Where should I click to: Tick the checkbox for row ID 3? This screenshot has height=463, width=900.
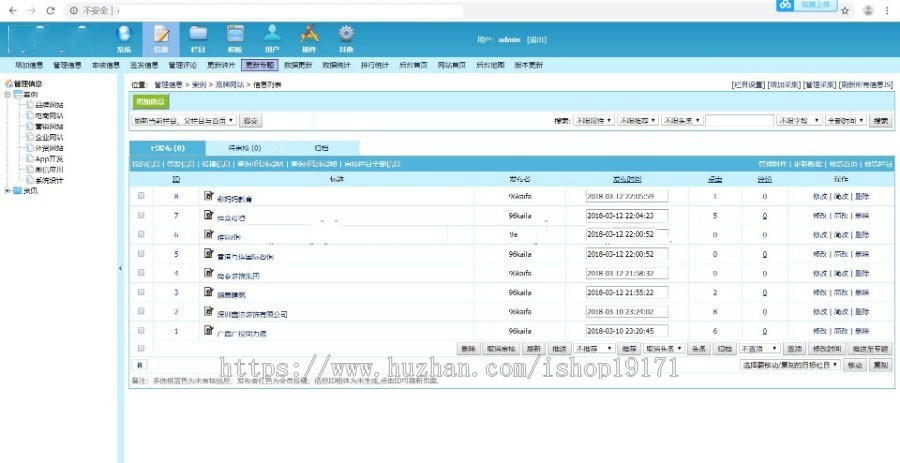[x=141, y=292]
